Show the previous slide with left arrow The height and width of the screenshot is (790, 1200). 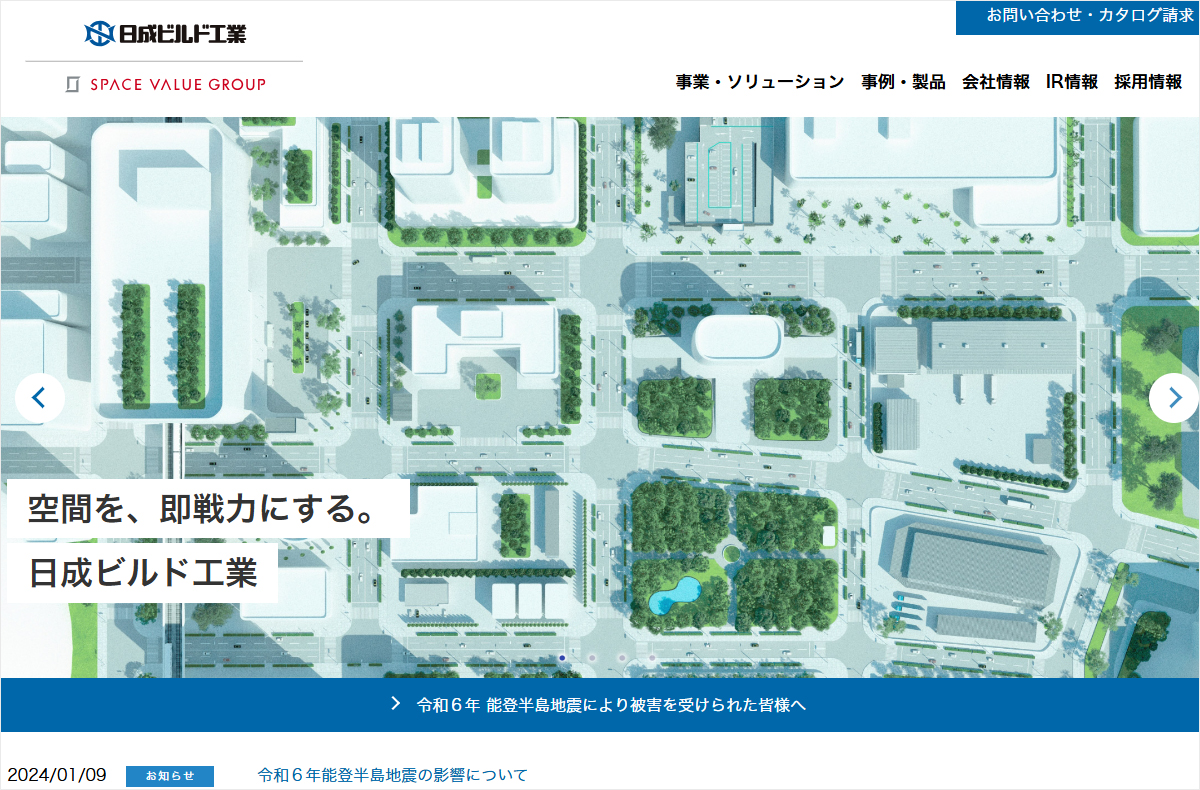(40, 398)
